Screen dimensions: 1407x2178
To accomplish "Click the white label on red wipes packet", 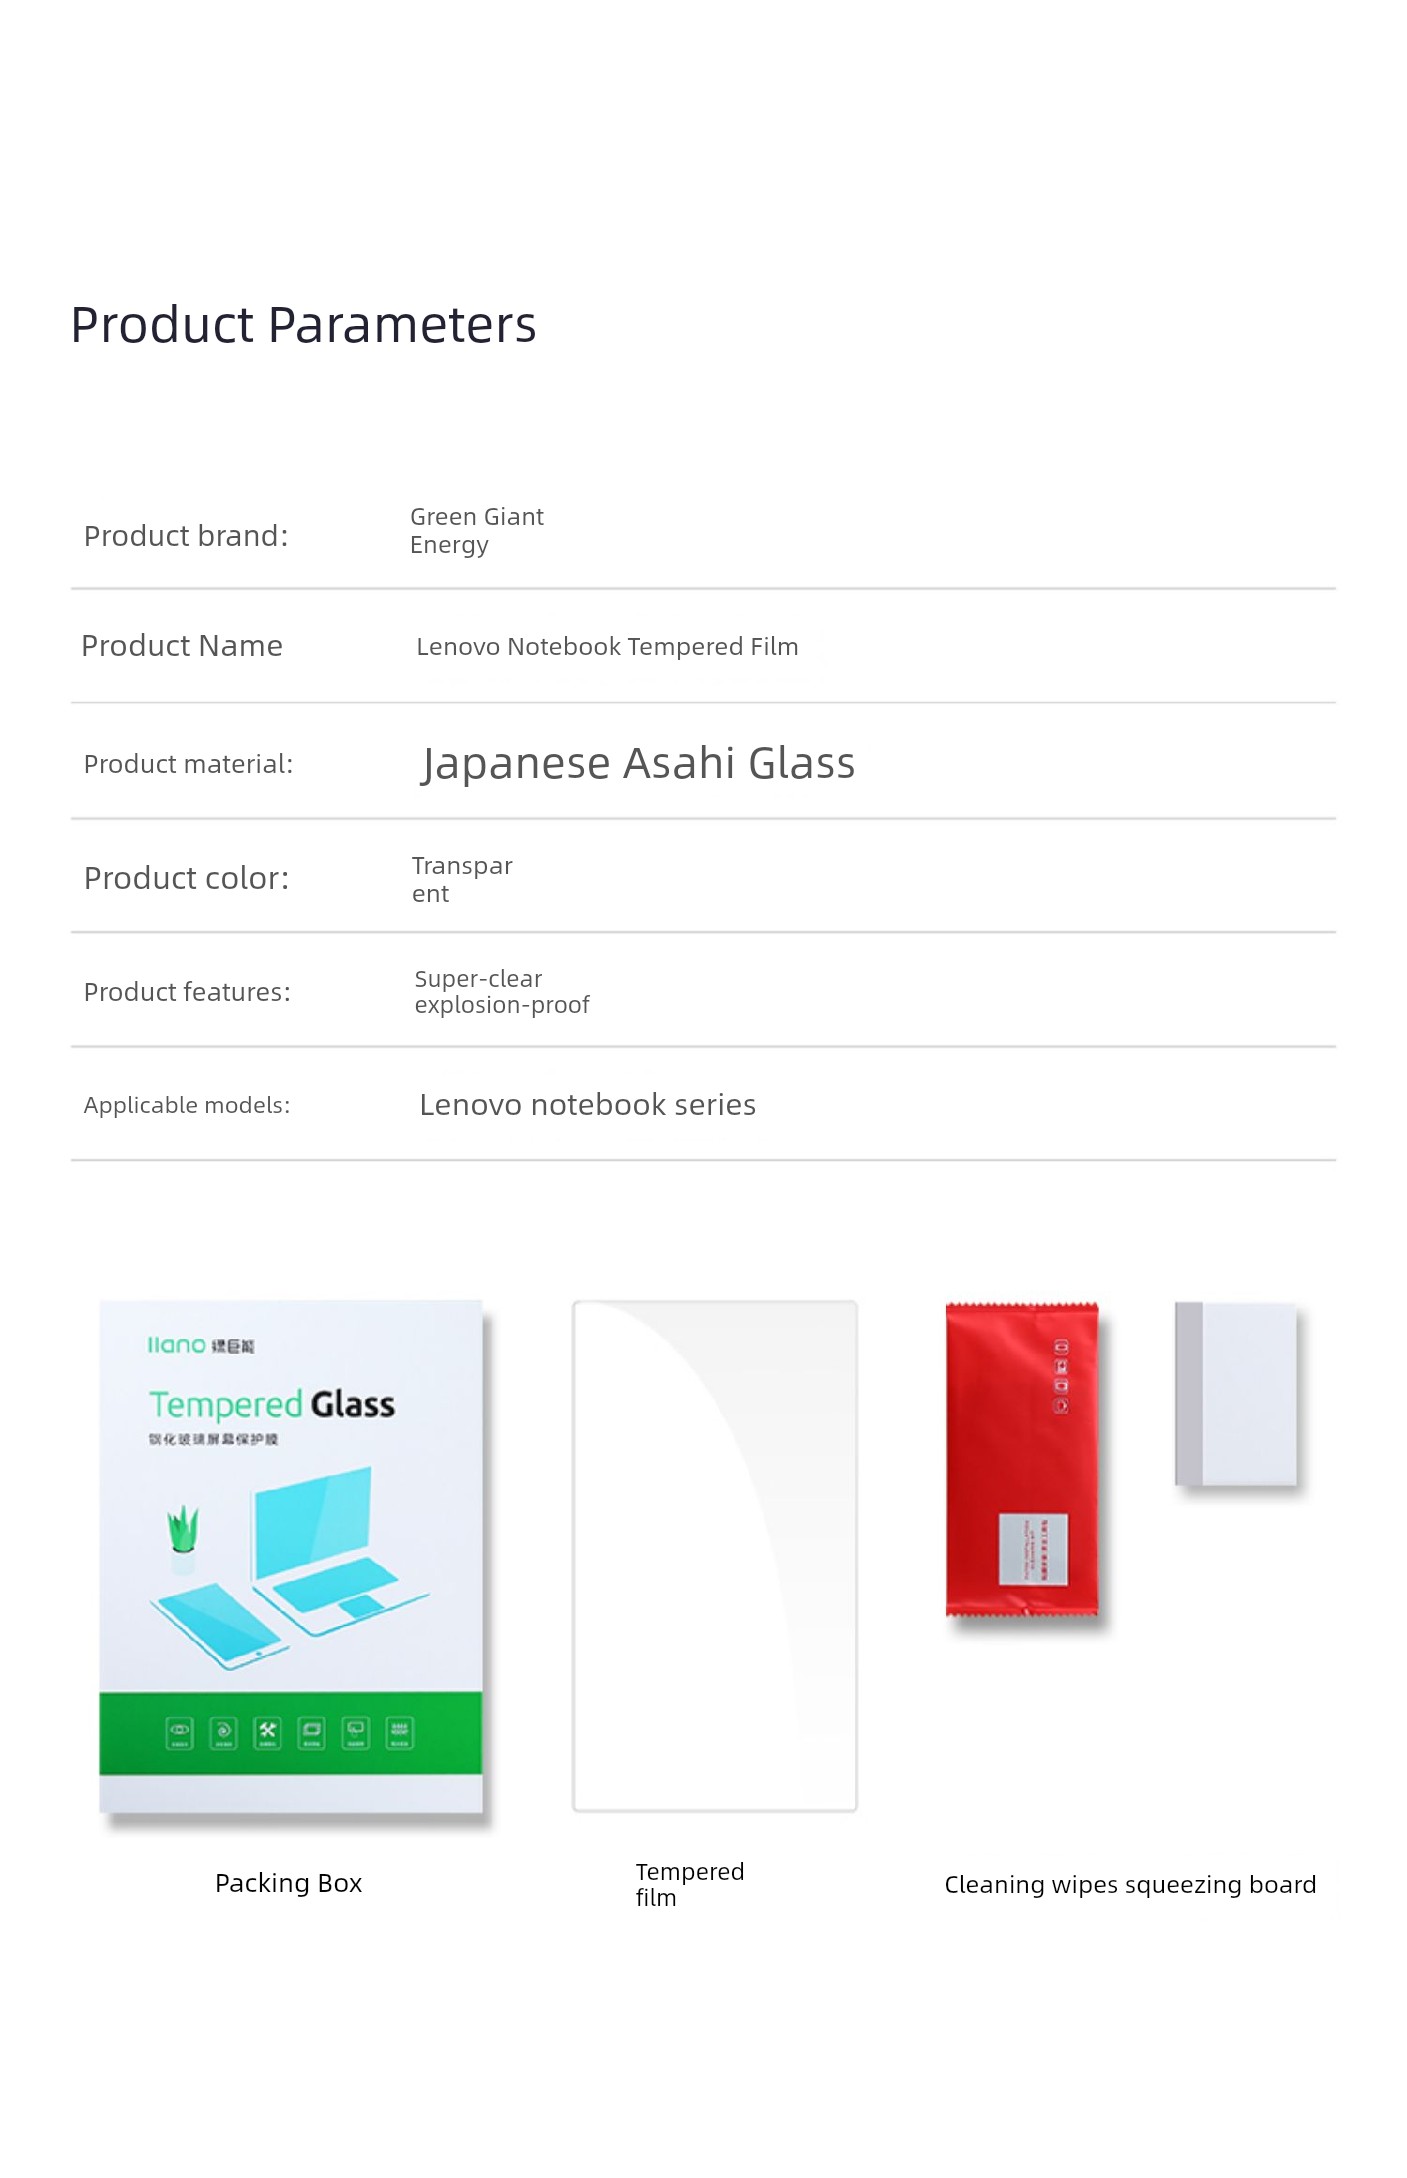I will point(1033,1549).
